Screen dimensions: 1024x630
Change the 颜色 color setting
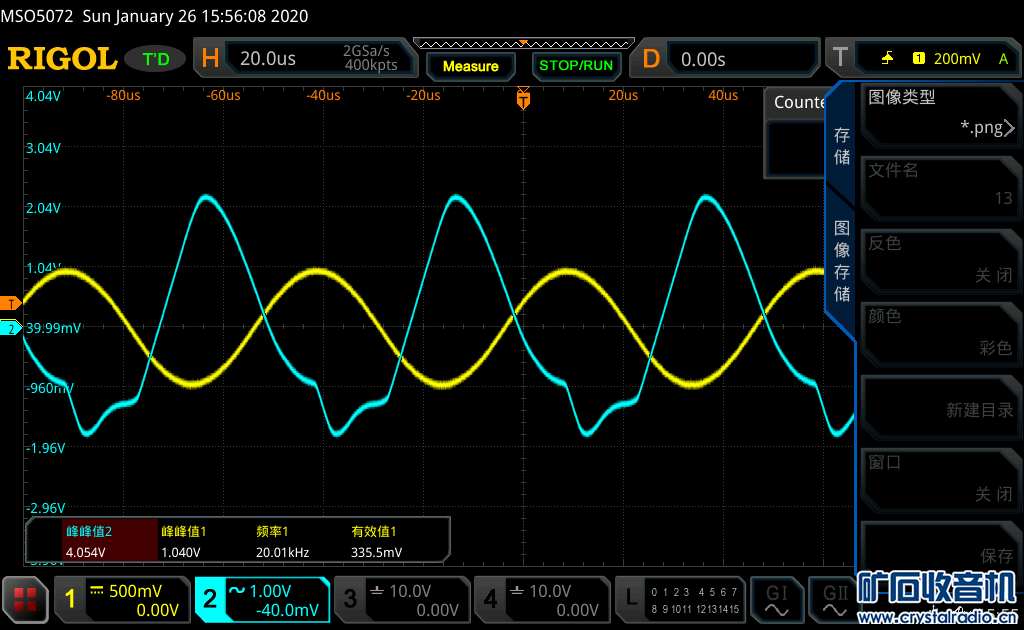[937, 332]
